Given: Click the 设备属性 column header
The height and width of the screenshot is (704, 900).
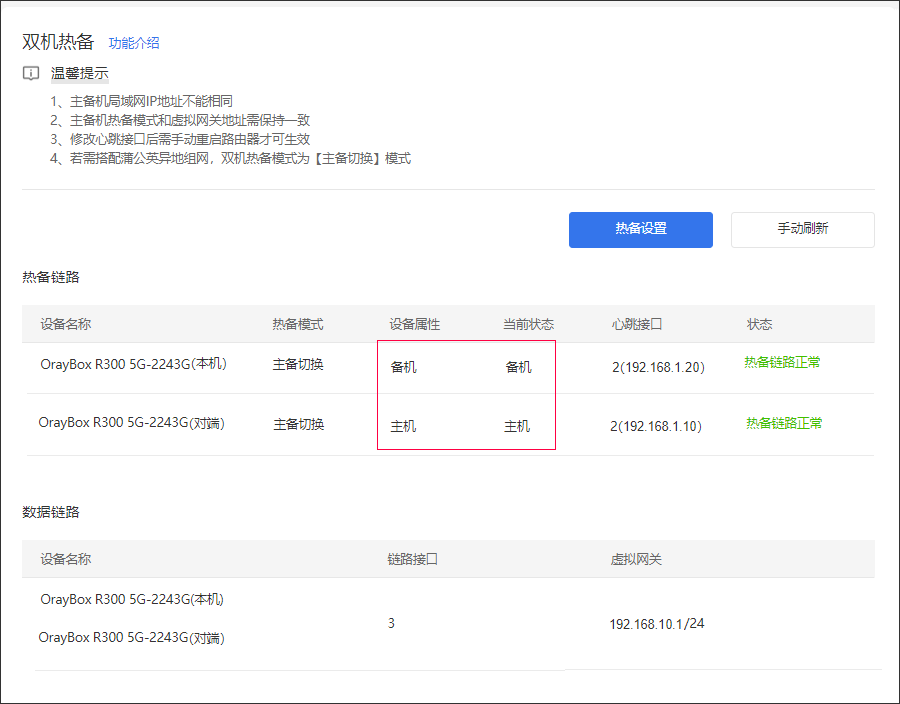Looking at the screenshot, I should click(x=414, y=324).
